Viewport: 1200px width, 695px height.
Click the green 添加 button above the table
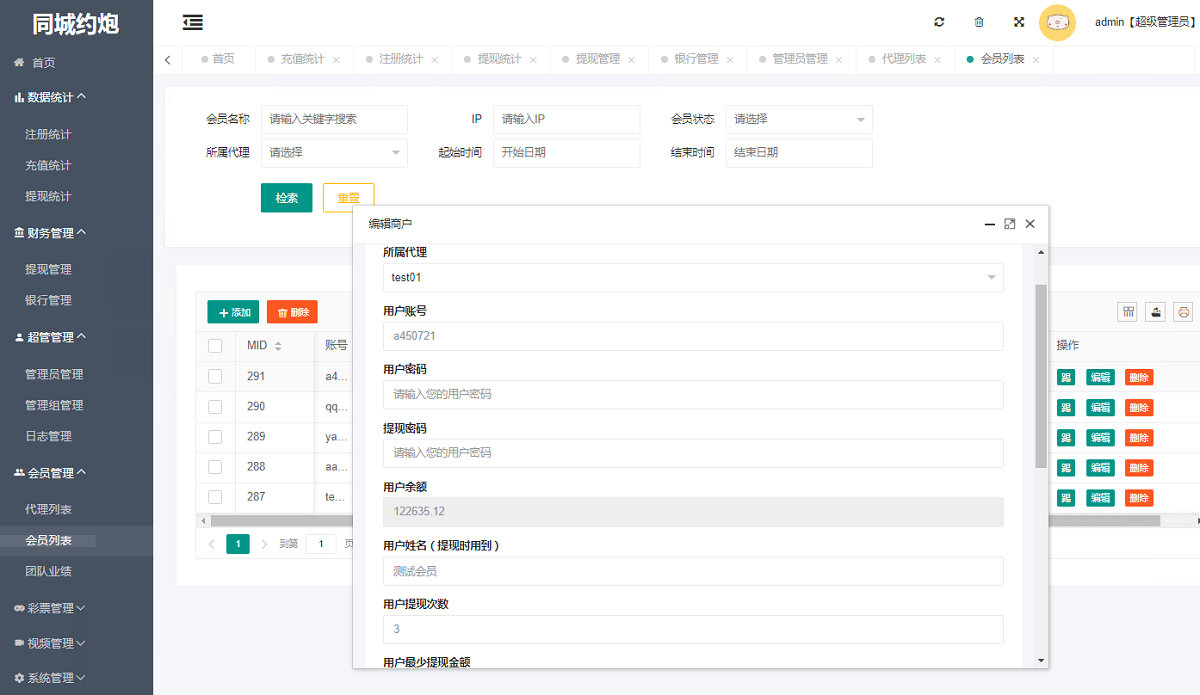(x=233, y=311)
